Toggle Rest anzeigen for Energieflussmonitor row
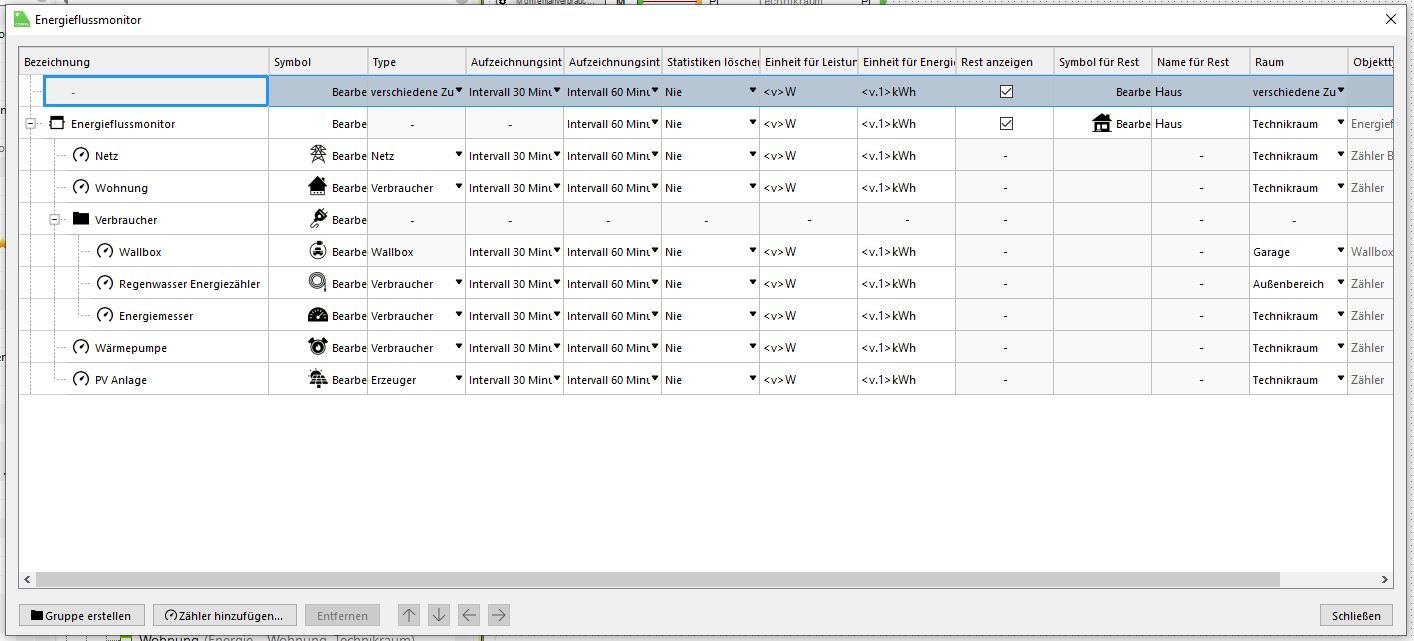Screen dimensions: 1414x641 [1006, 123]
